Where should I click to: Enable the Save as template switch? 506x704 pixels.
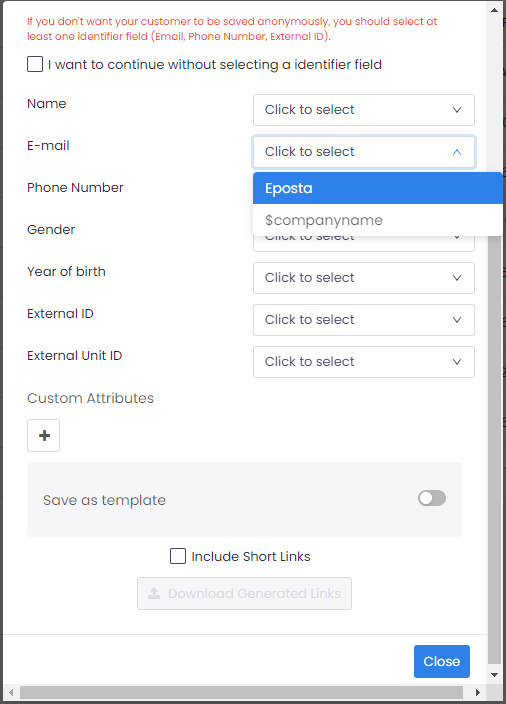point(432,498)
